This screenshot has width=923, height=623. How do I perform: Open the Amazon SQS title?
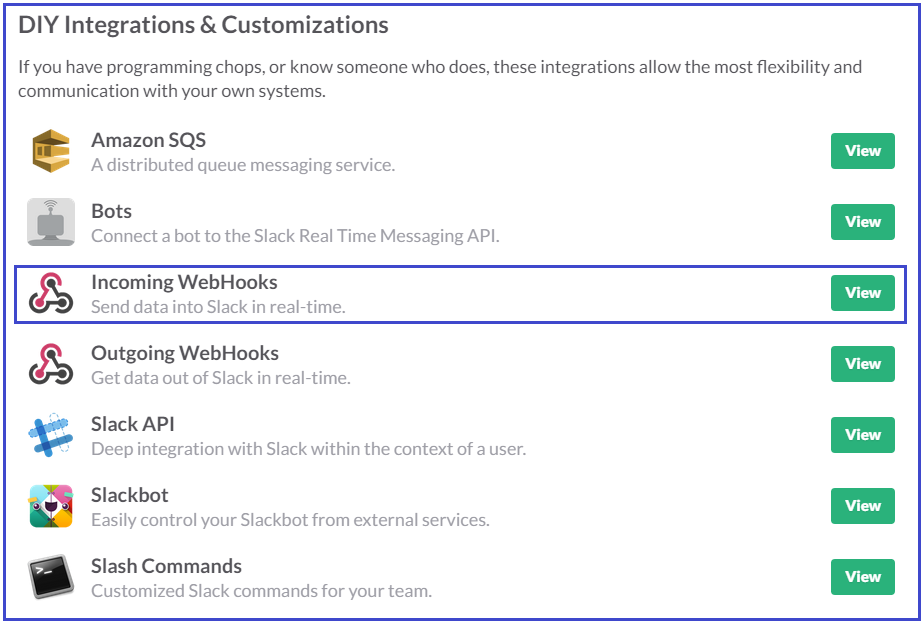[x=149, y=140]
